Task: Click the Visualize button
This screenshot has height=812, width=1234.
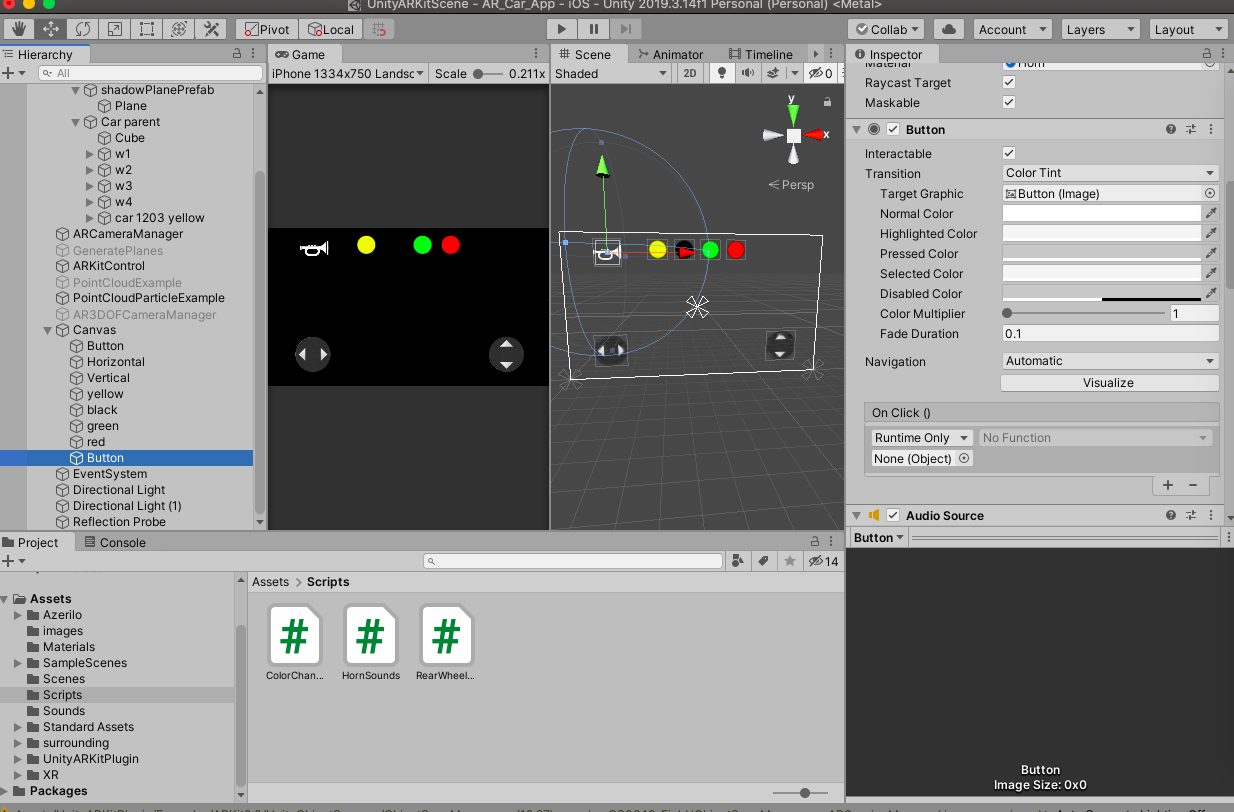Action: [x=1109, y=382]
